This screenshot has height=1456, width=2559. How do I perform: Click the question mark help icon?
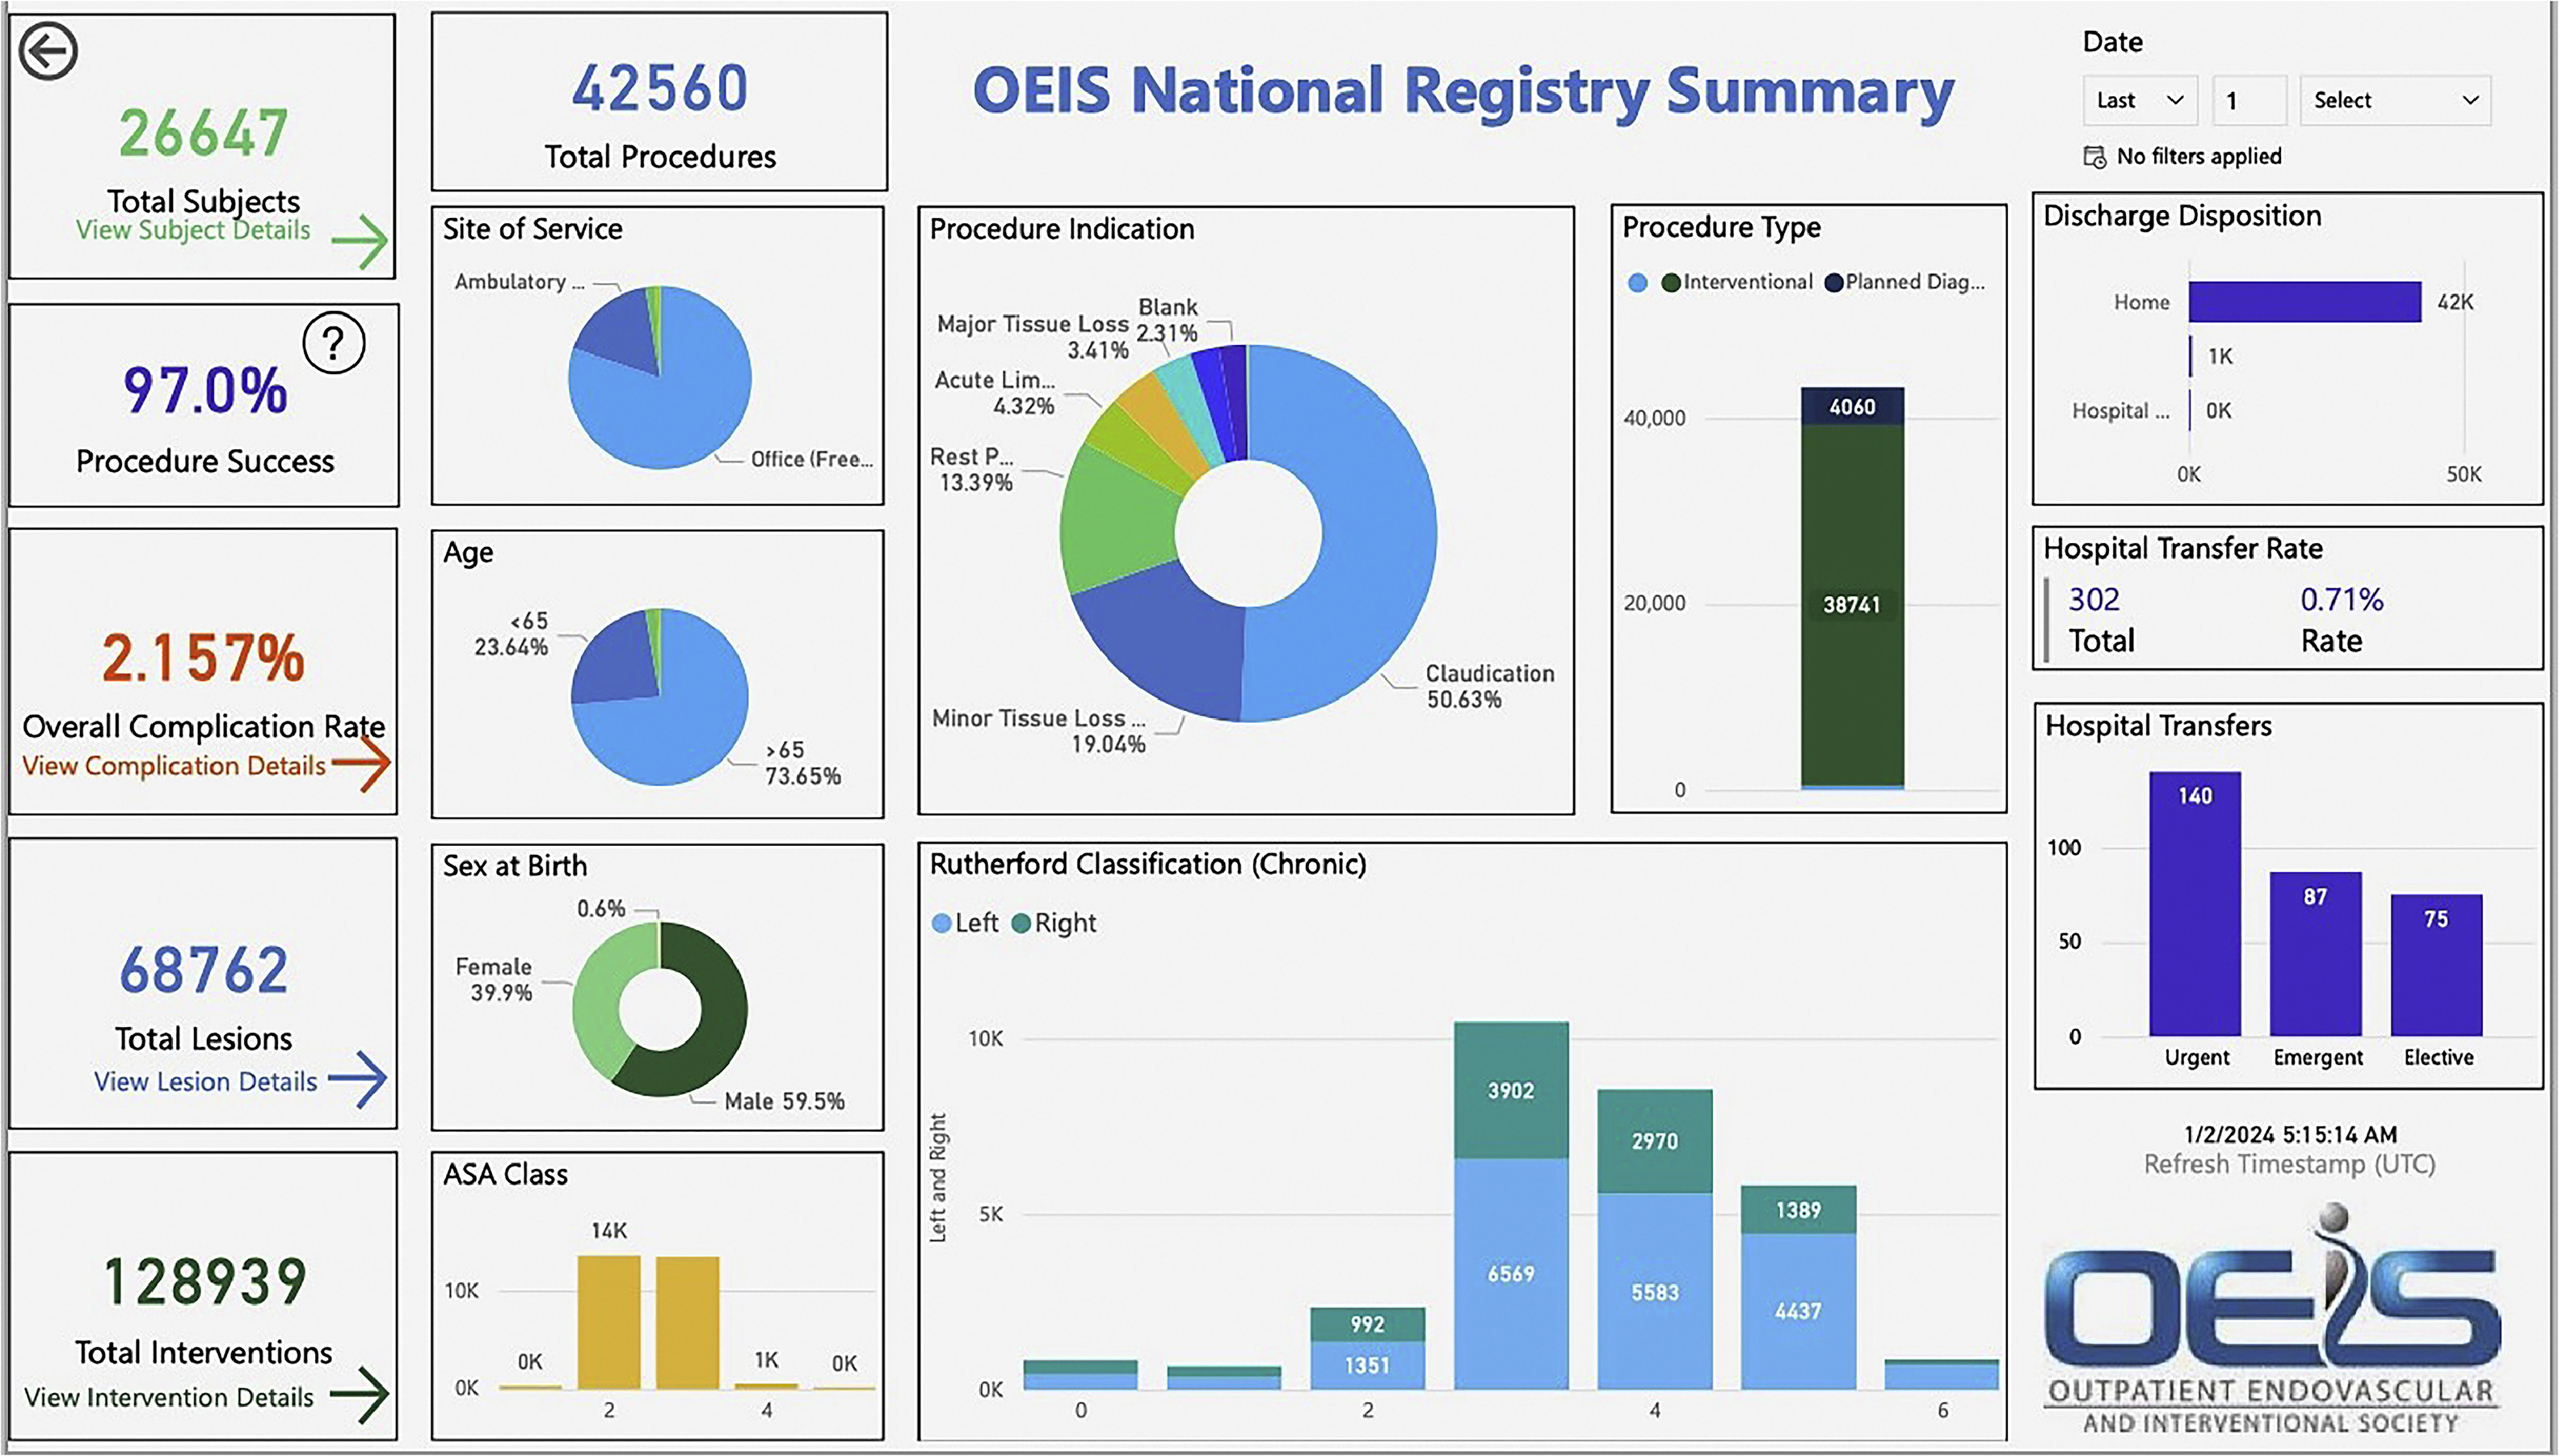[x=333, y=343]
